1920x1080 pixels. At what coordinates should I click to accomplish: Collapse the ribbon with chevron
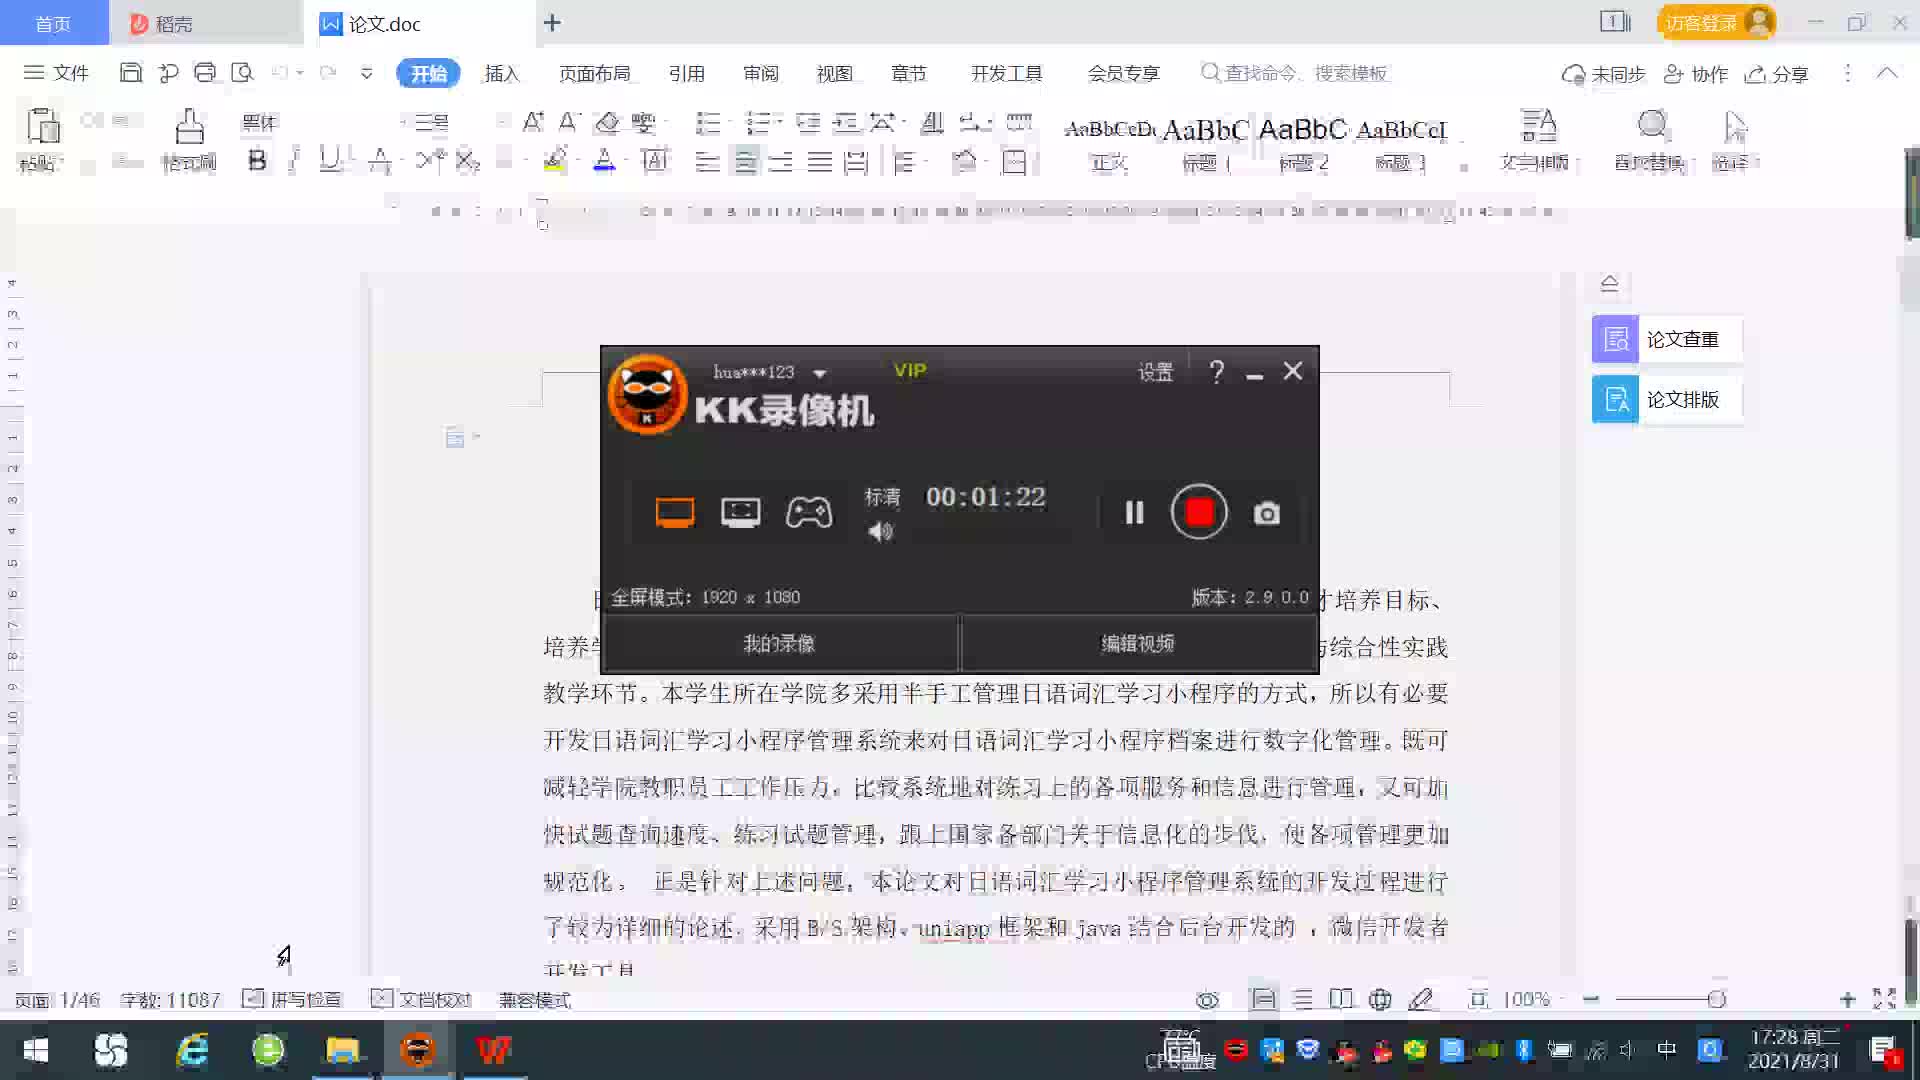click(1887, 73)
